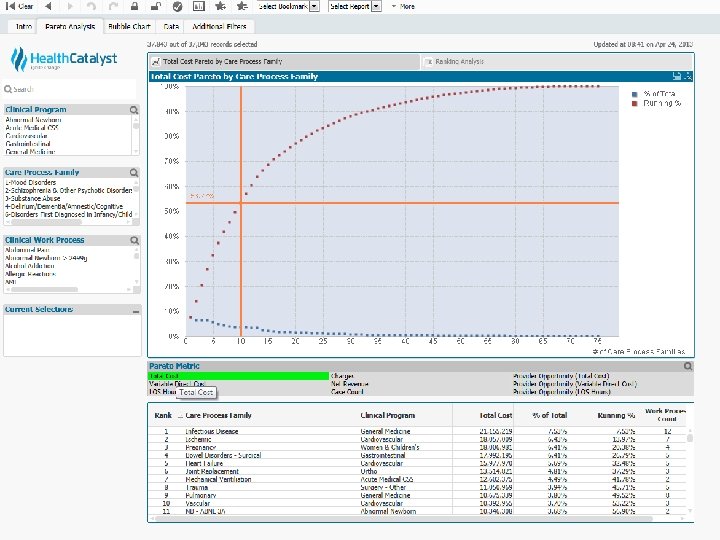The width and height of the screenshot is (720, 540).
Task: Sort by Running % column header
Action: (x=616, y=416)
